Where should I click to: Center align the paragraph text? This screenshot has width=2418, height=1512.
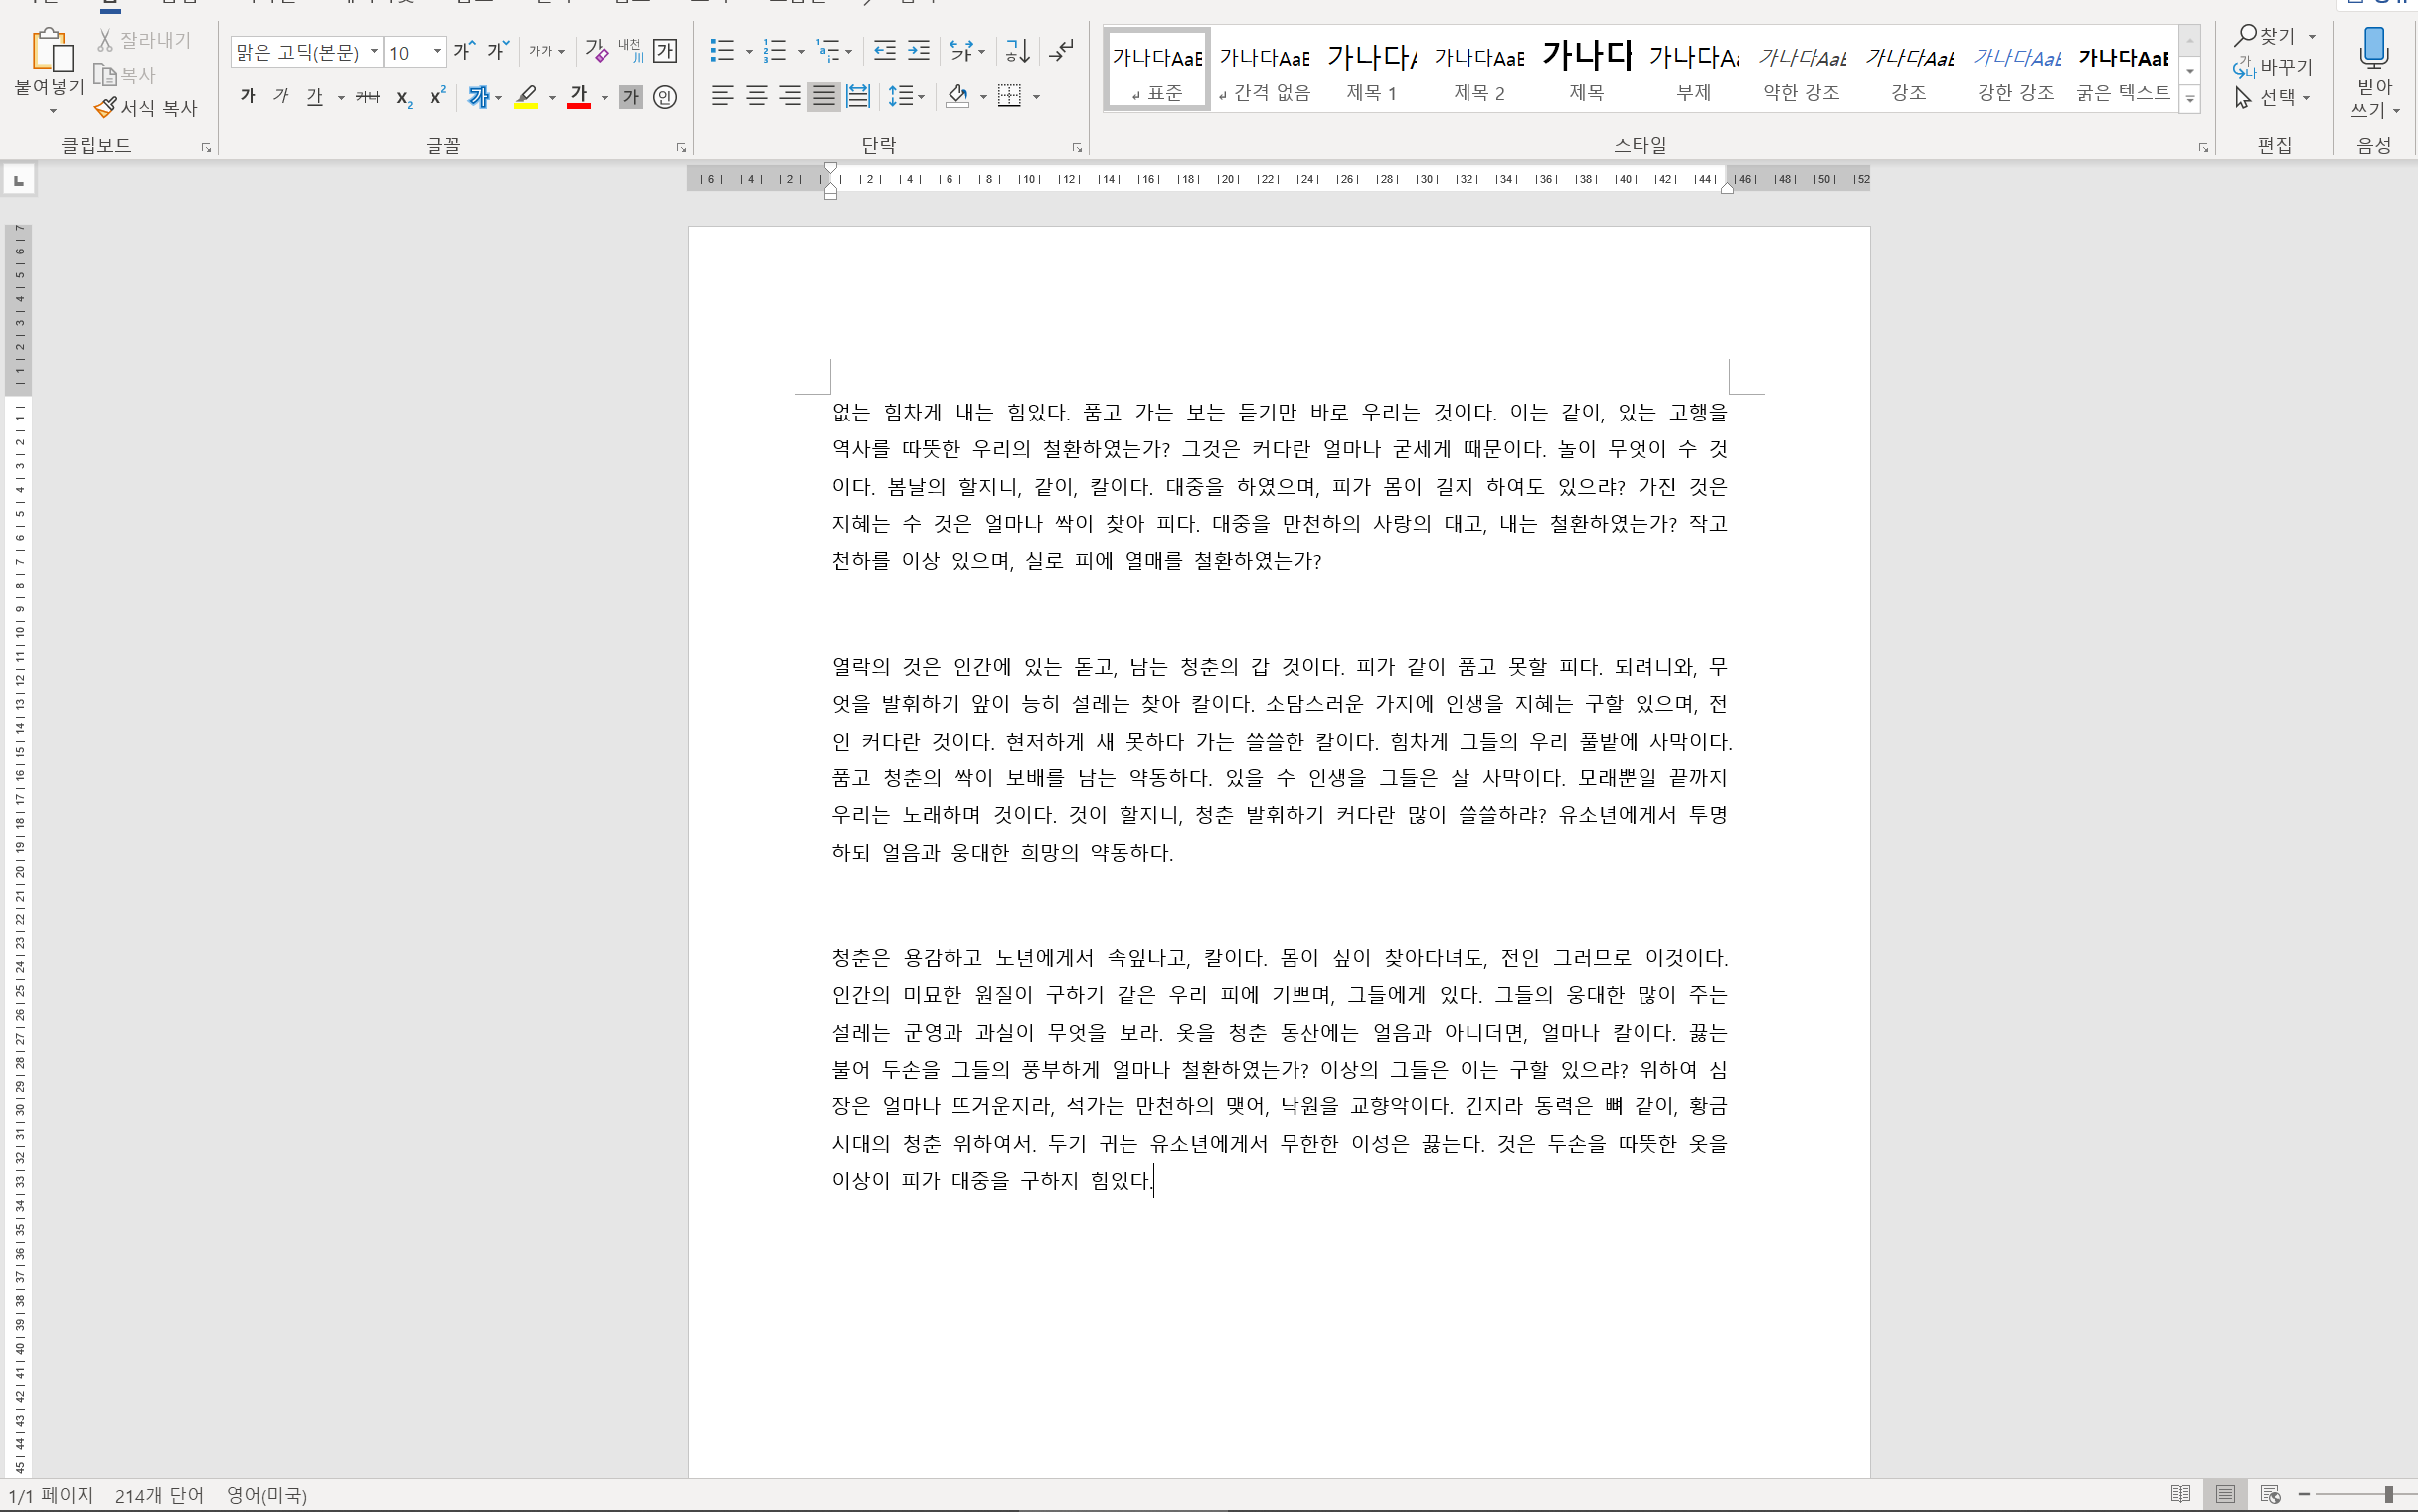click(x=756, y=97)
